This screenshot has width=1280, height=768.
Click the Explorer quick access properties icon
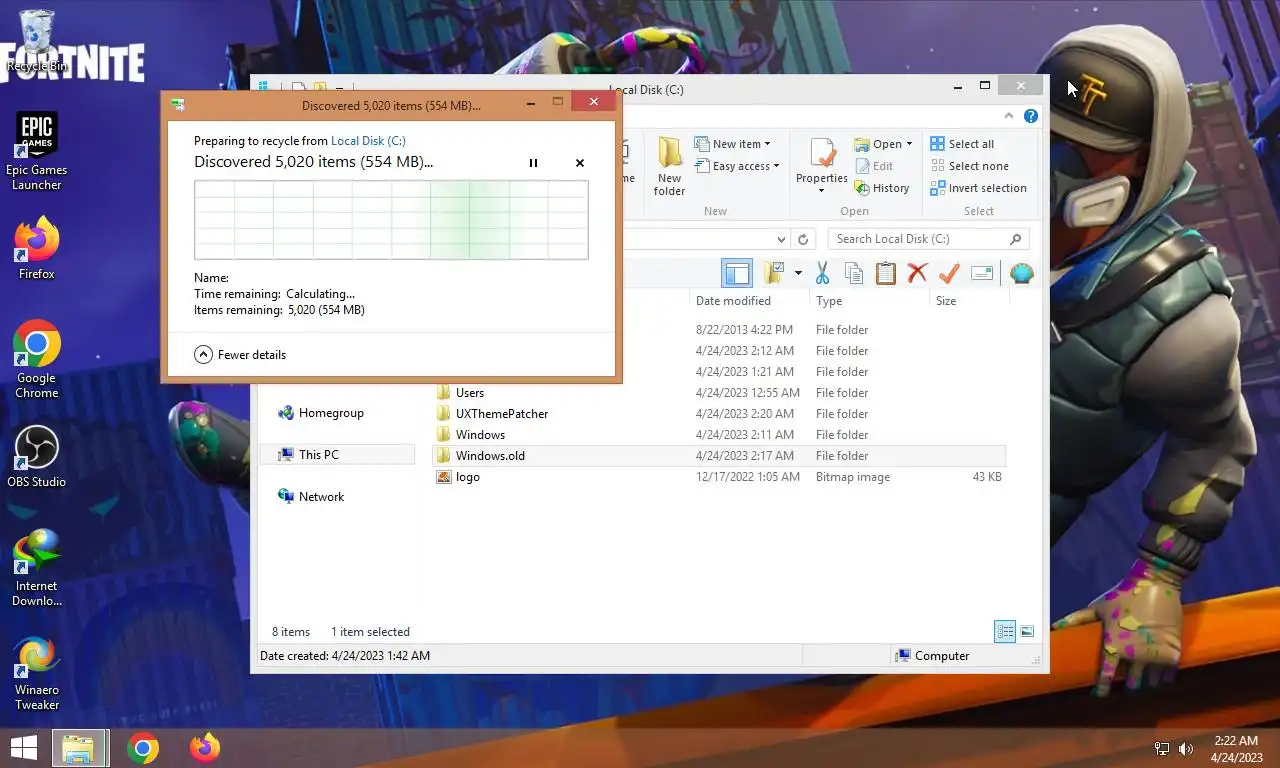pos(298,89)
